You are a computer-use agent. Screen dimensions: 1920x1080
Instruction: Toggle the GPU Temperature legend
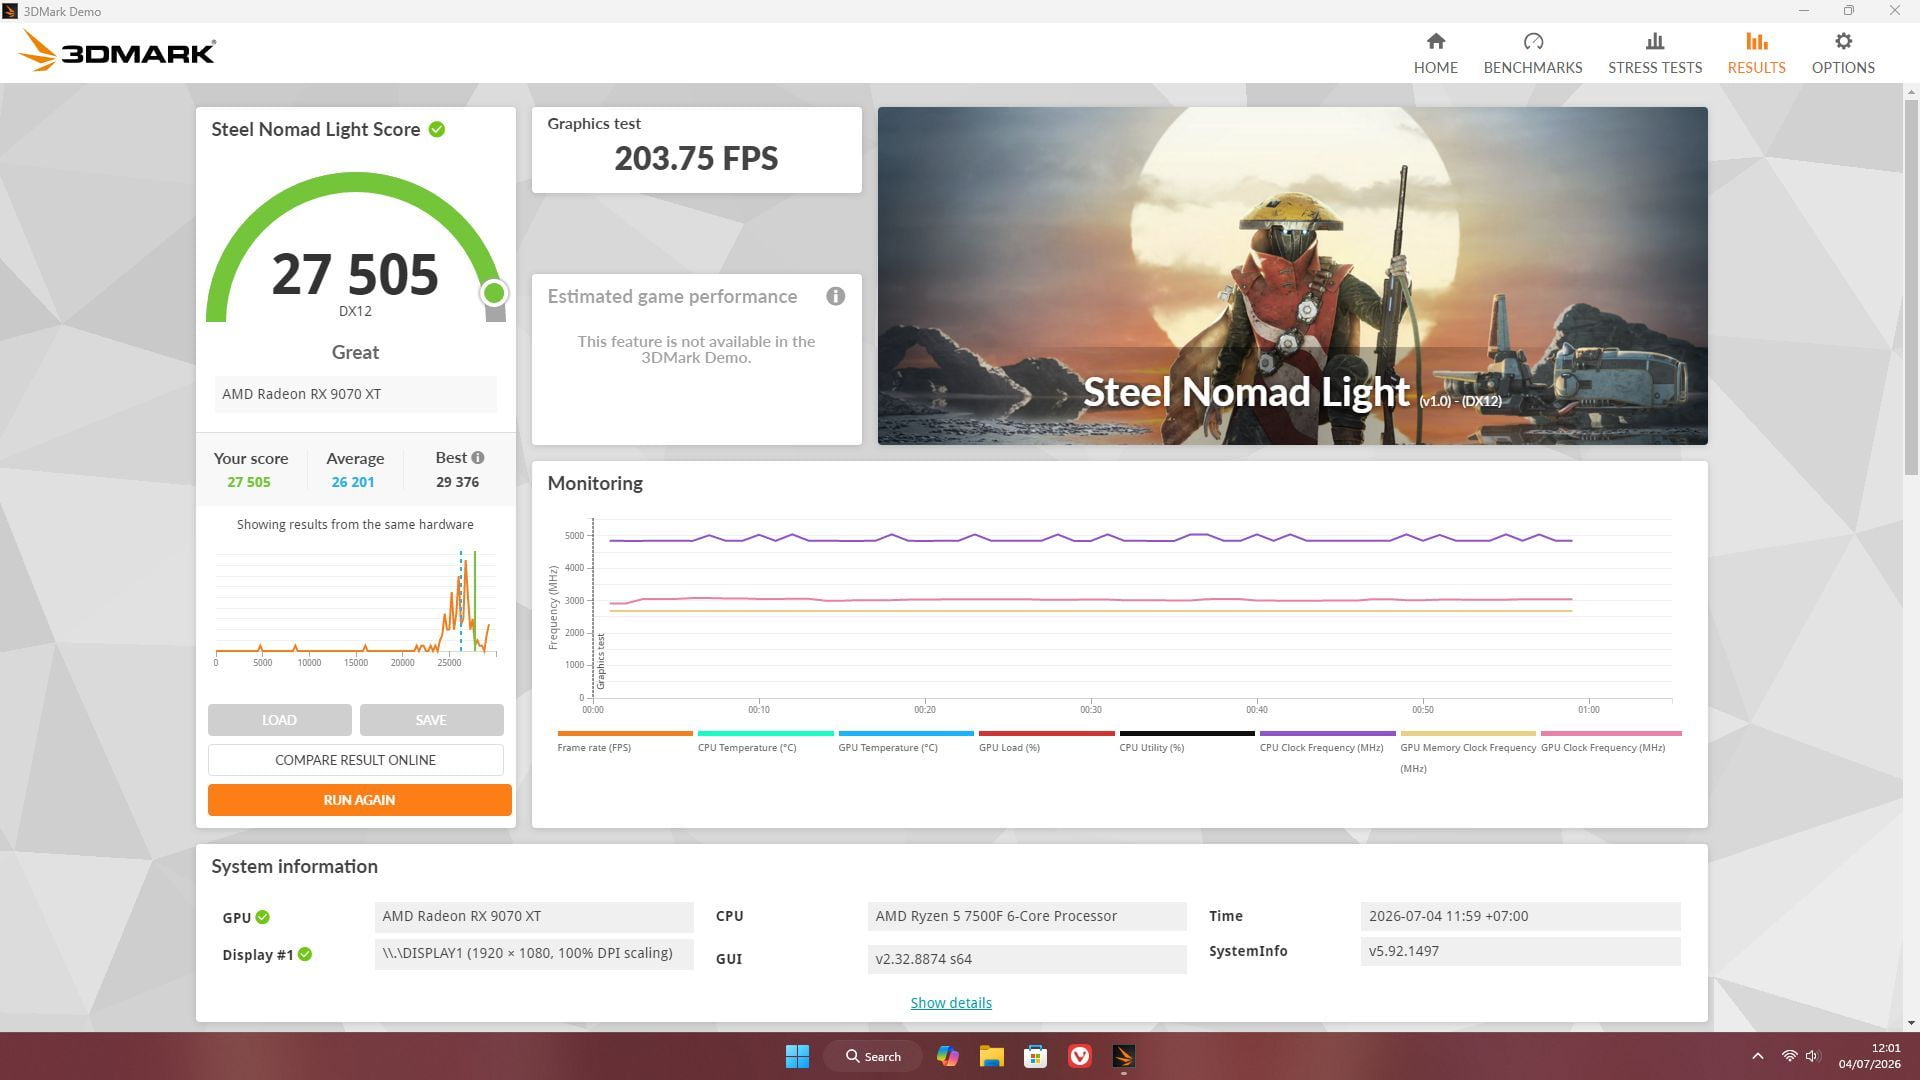905,741
